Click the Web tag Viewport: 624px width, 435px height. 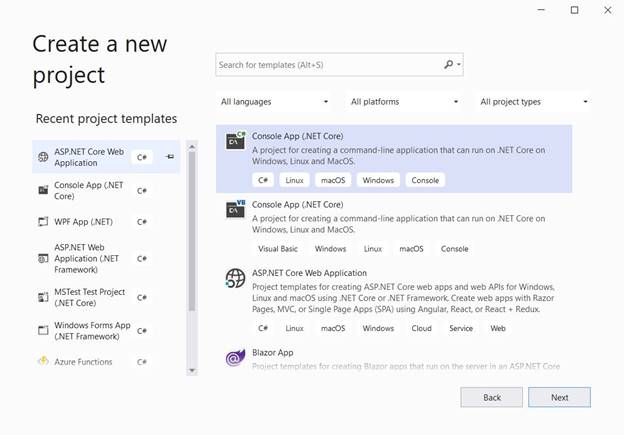498,328
